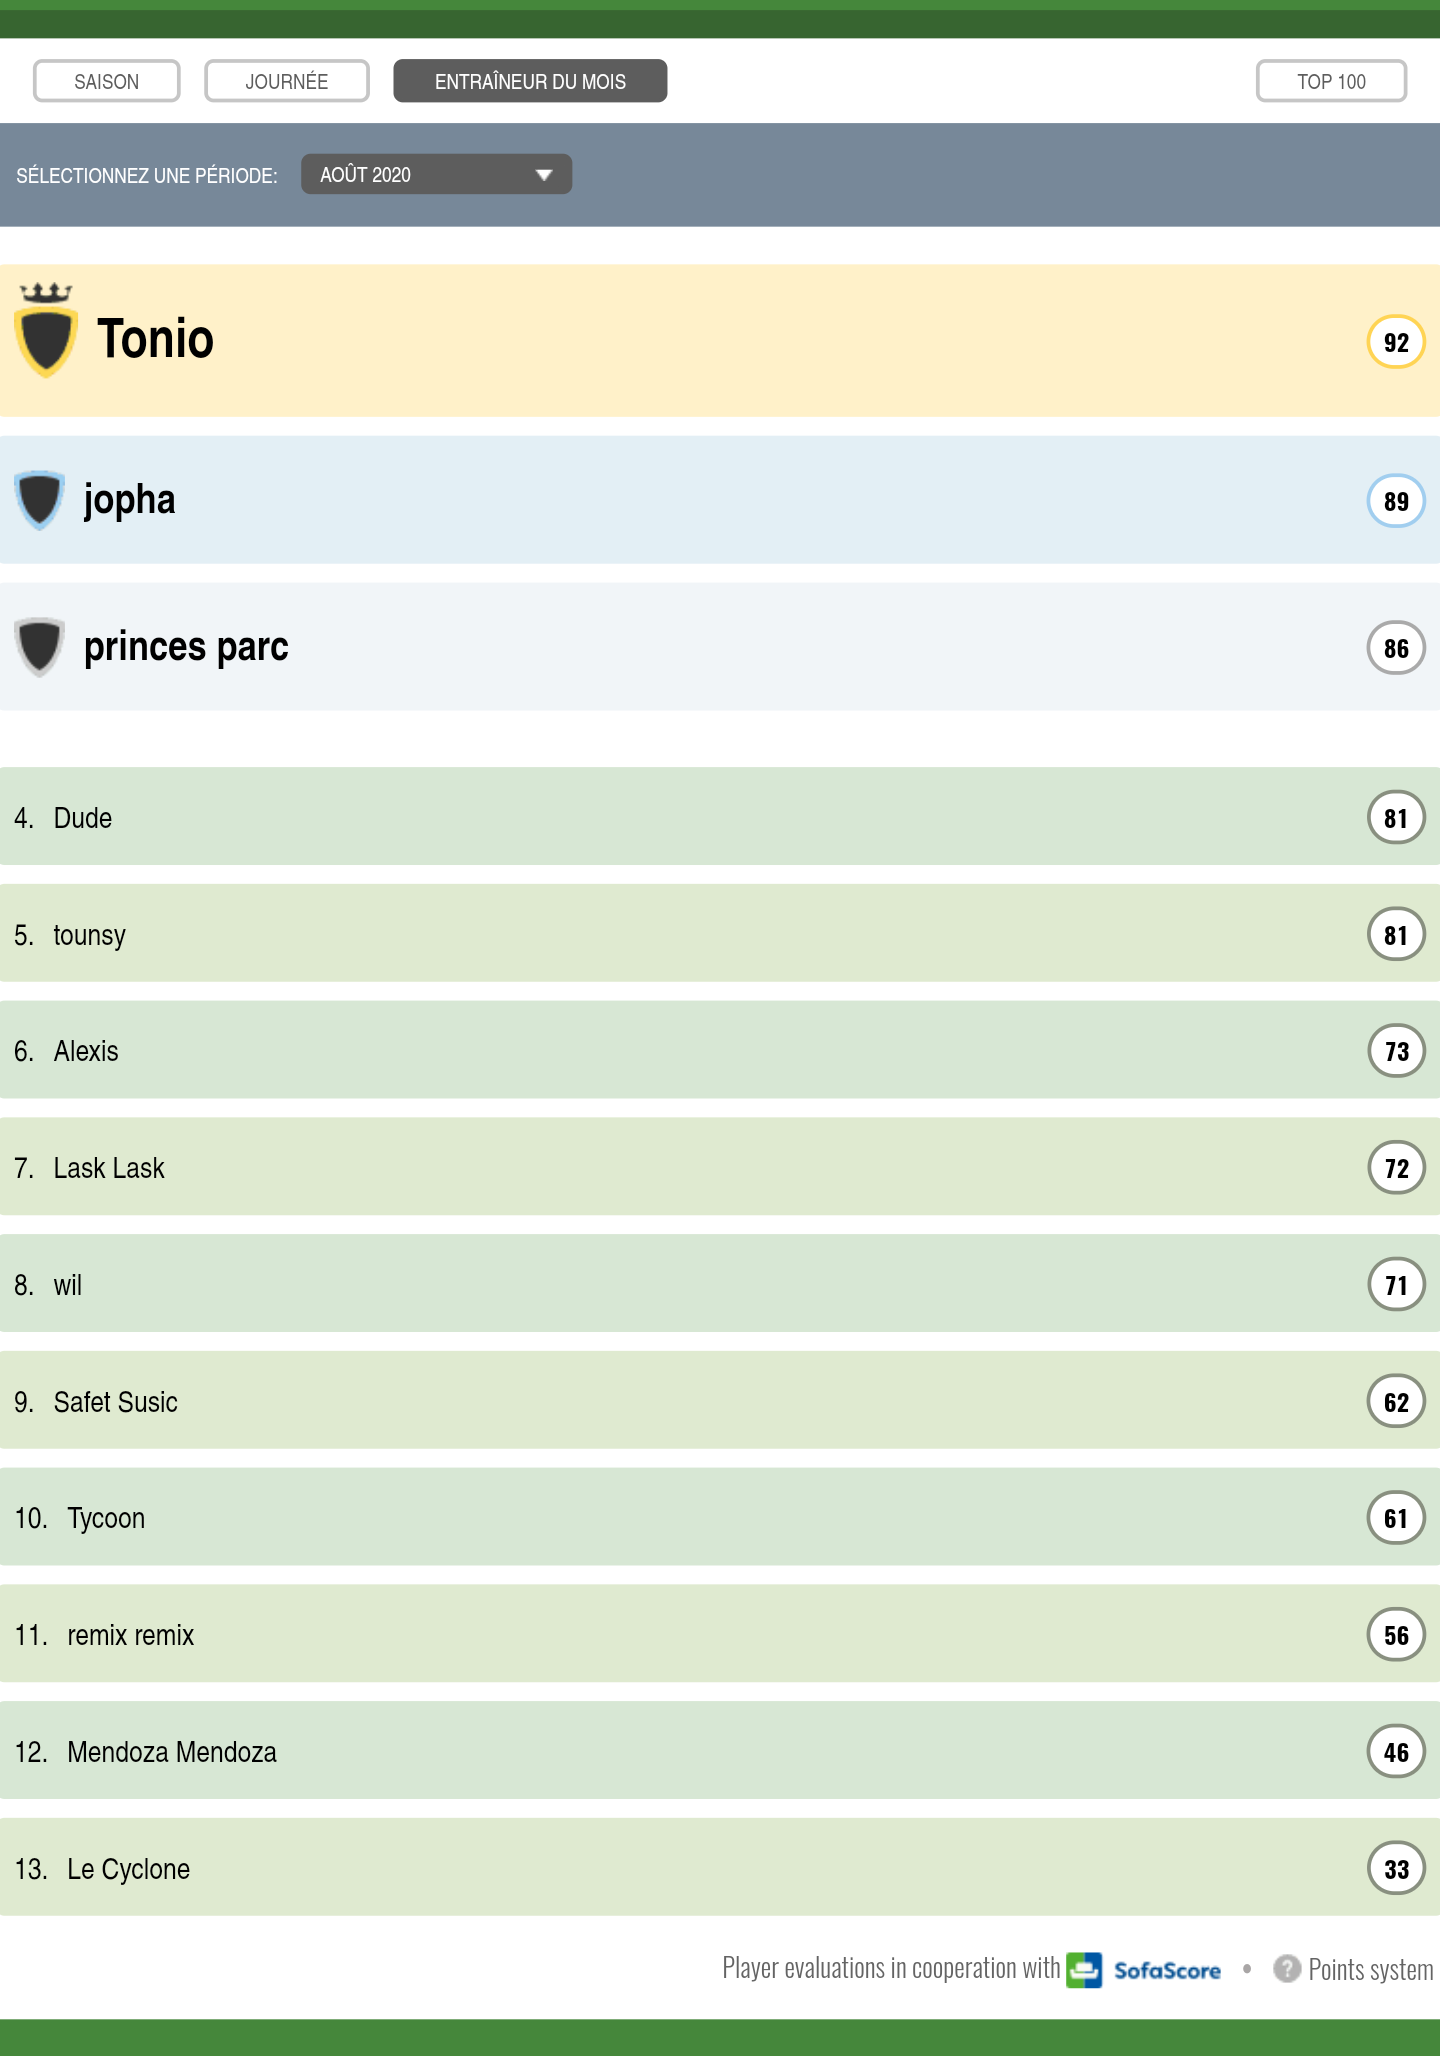Select the ENTRAÎNEUR DU MOIS tab

530,81
